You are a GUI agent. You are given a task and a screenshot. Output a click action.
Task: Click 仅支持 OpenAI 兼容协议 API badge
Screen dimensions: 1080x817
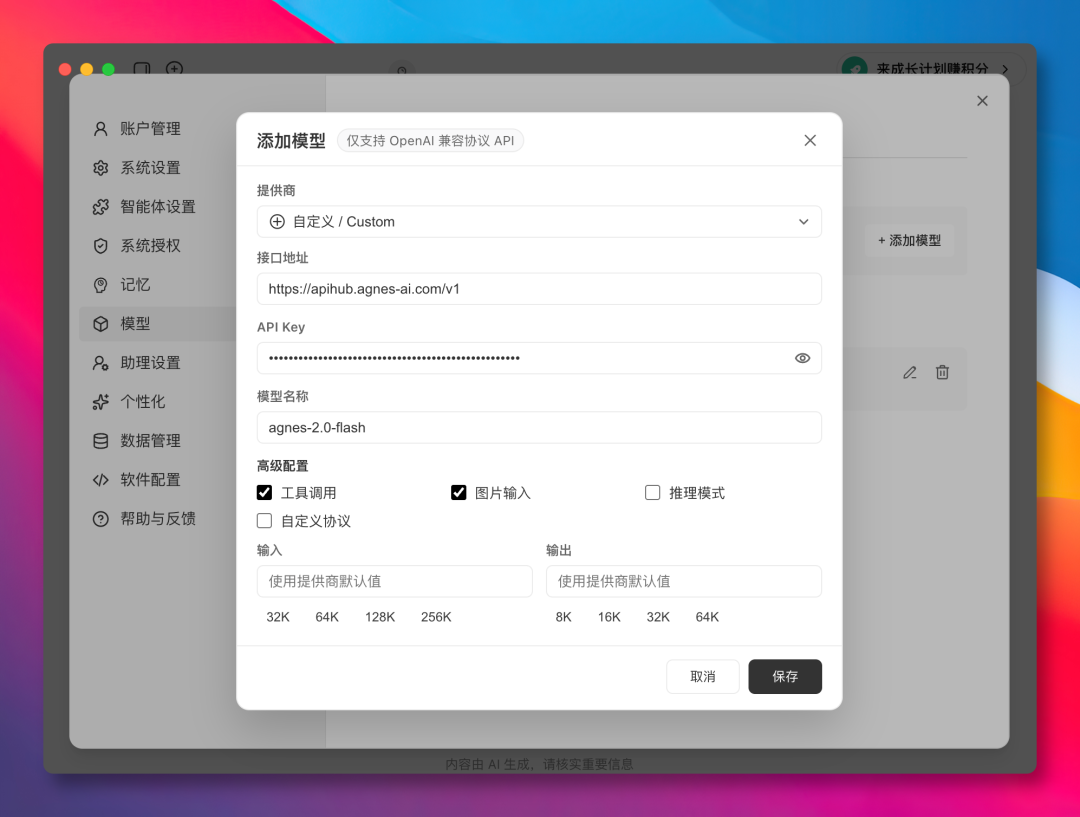[430, 141]
